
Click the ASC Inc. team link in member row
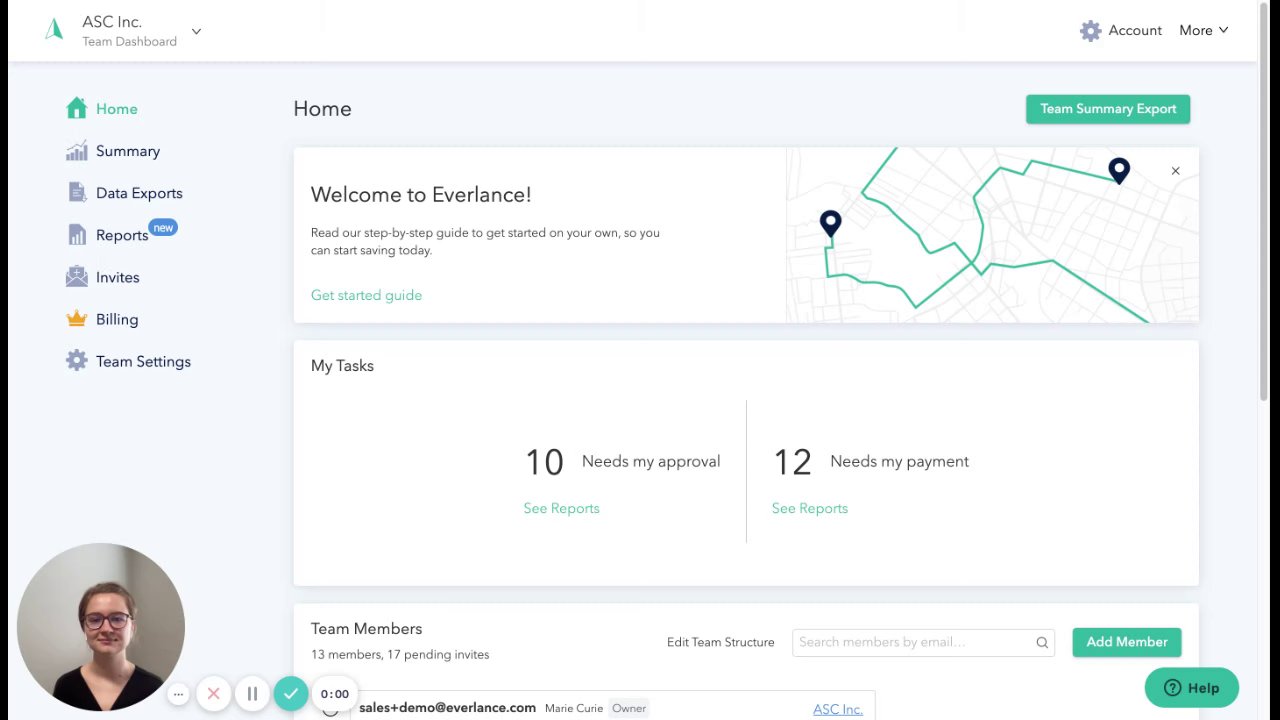tap(838, 709)
